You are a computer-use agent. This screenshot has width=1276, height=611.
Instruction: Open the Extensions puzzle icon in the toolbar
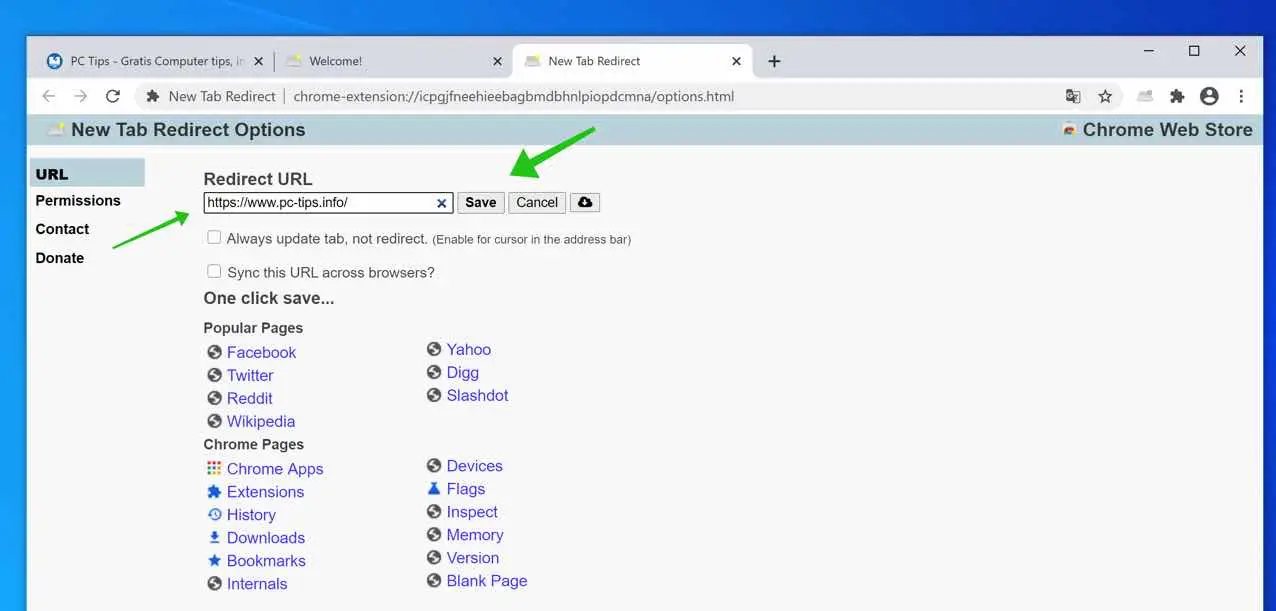[1177, 96]
